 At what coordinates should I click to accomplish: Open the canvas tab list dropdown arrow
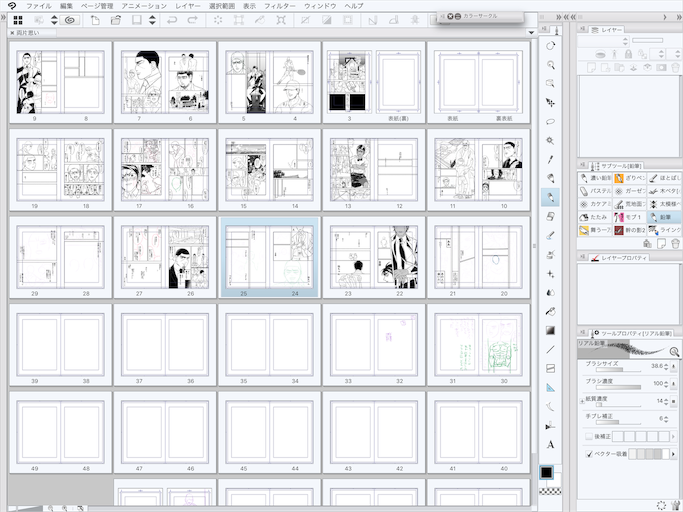[531, 33]
